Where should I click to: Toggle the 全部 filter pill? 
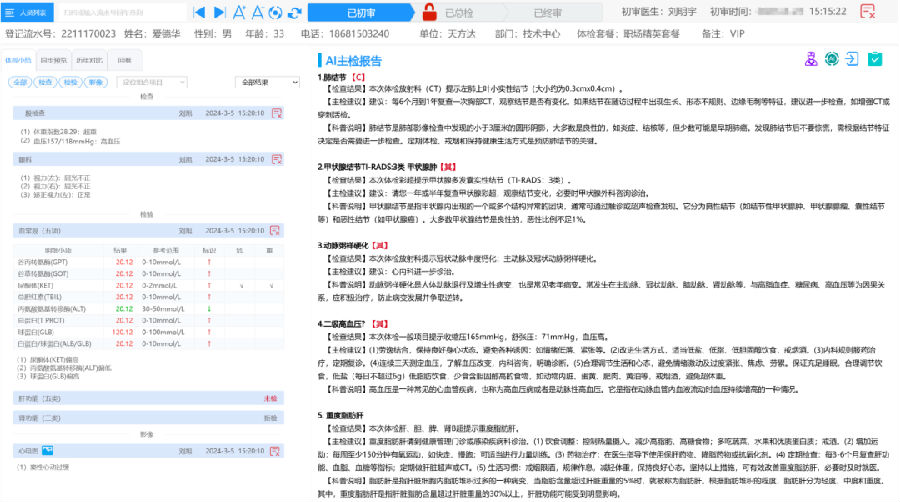point(20,82)
